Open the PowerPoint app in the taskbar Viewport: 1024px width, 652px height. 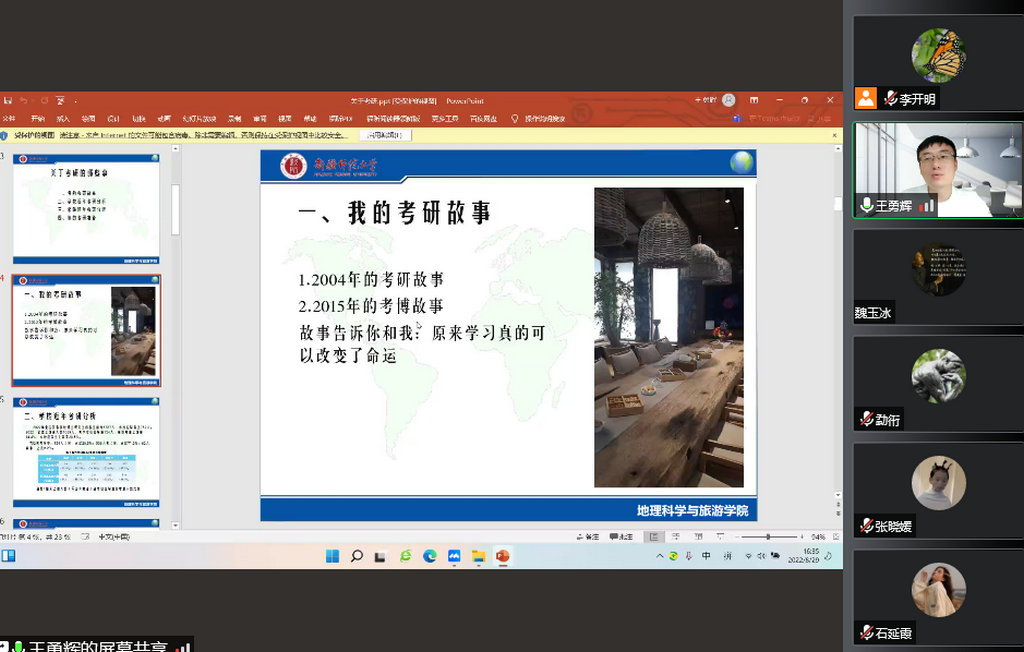(502, 556)
